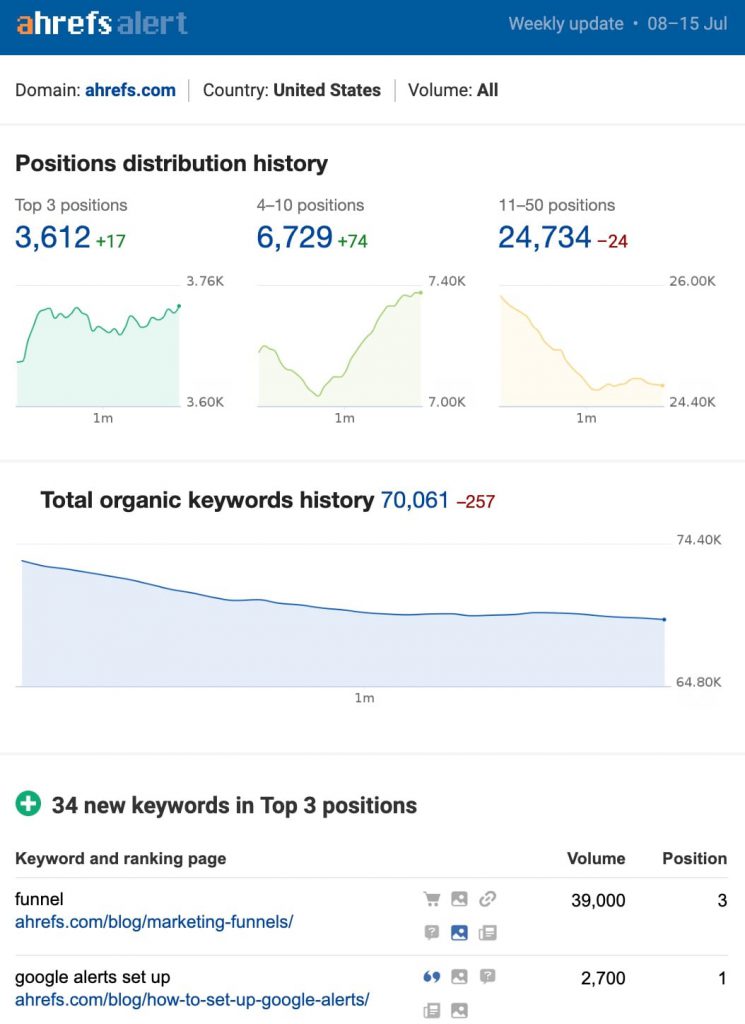Click the end dot of Top 3 positions line

(x=179, y=306)
